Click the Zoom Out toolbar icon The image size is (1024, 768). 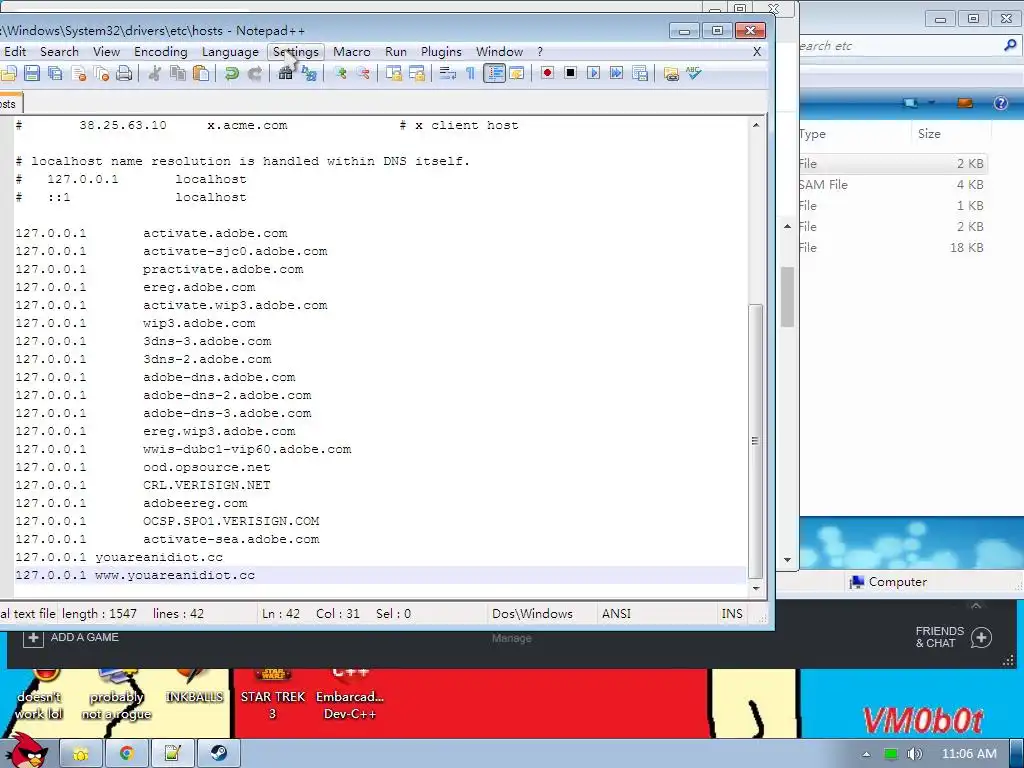(363, 73)
